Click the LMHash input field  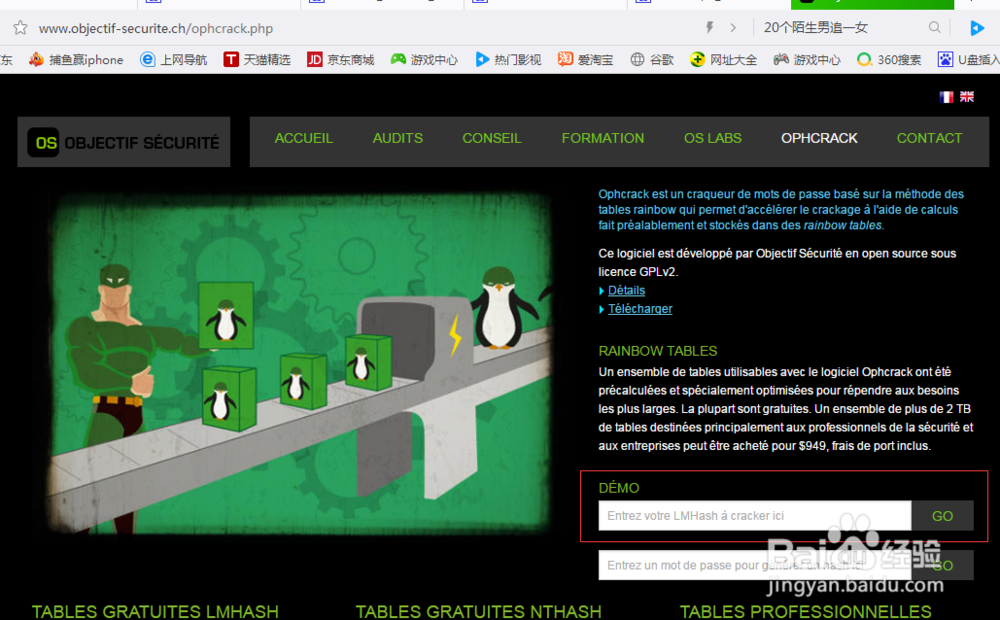(x=754, y=515)
